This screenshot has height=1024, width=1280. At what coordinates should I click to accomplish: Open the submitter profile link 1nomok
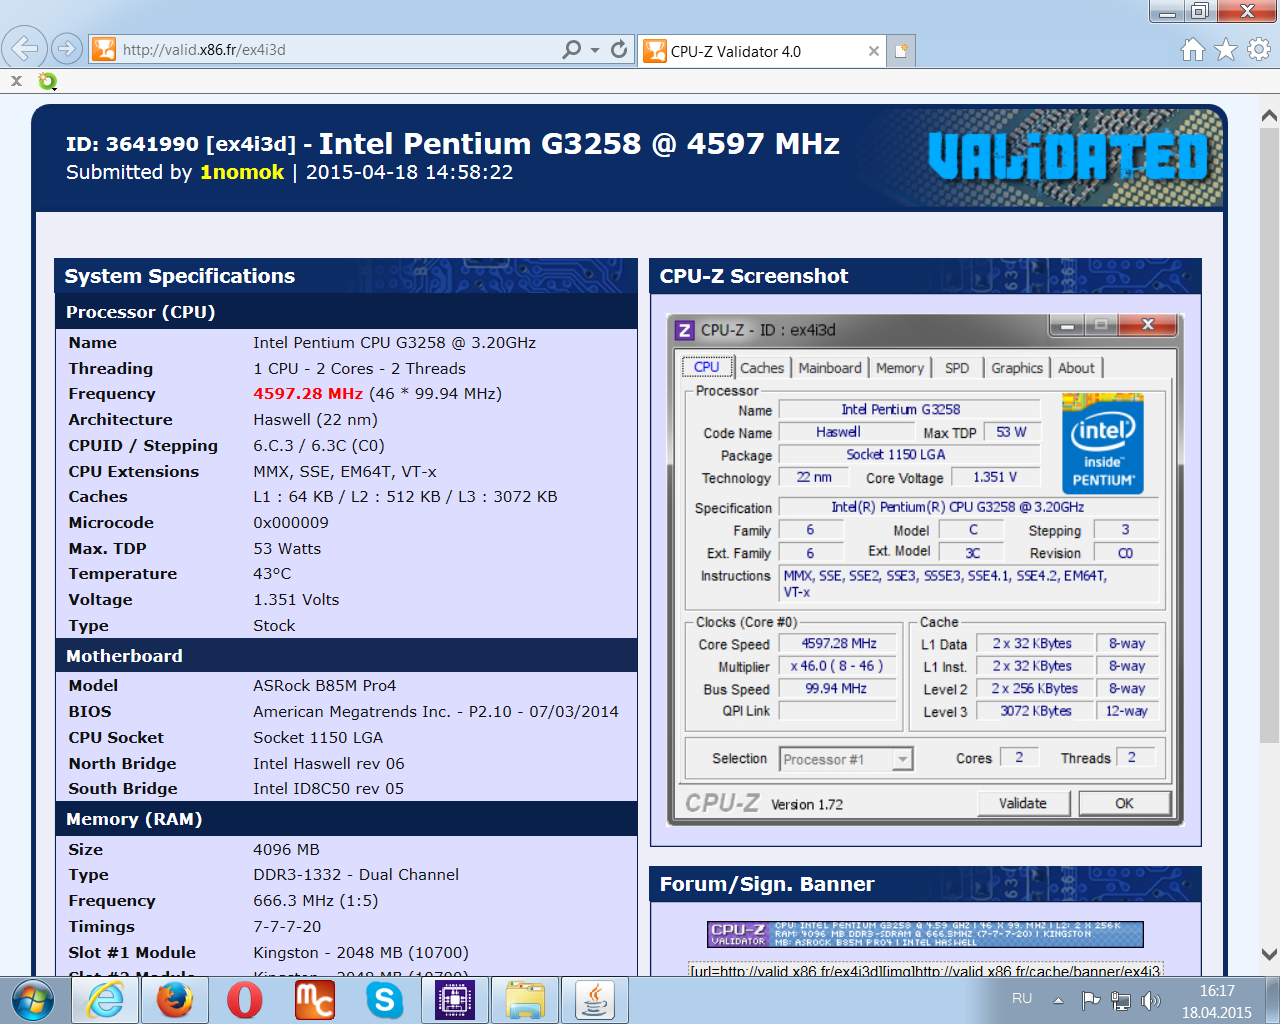coord(242,172)
